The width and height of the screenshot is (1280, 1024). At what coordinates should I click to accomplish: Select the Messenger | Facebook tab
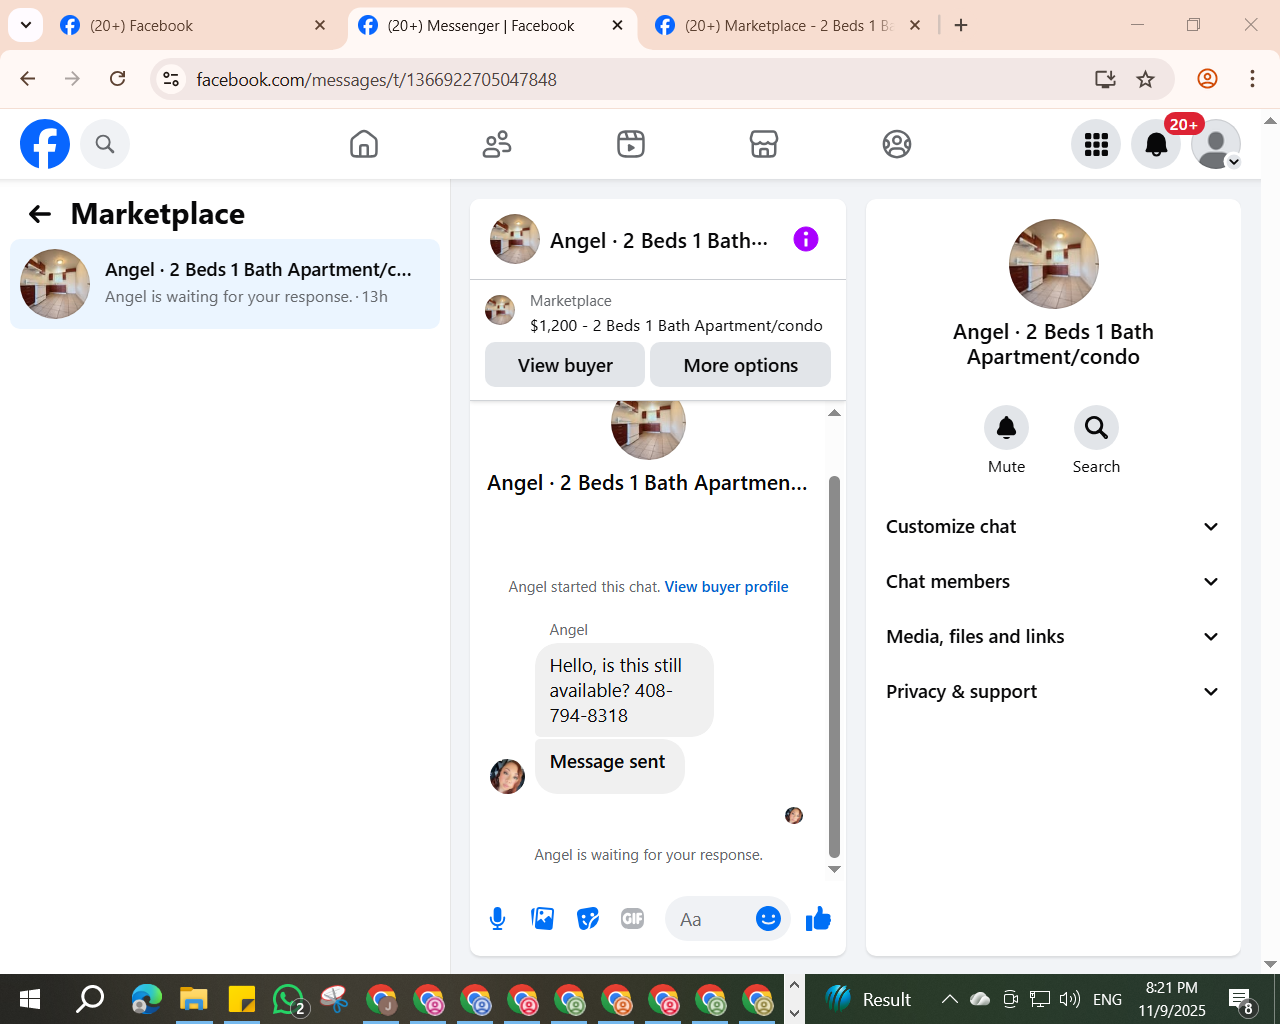[492, 26]
